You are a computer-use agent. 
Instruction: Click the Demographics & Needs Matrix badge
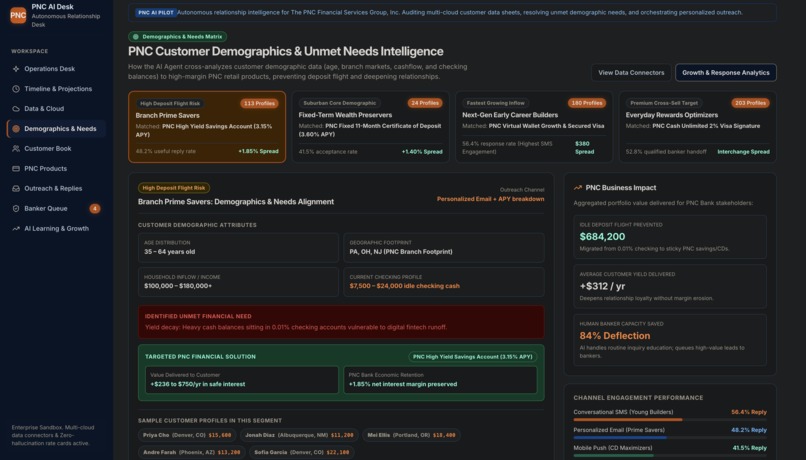pyautogui.click(x=177, y=37)
